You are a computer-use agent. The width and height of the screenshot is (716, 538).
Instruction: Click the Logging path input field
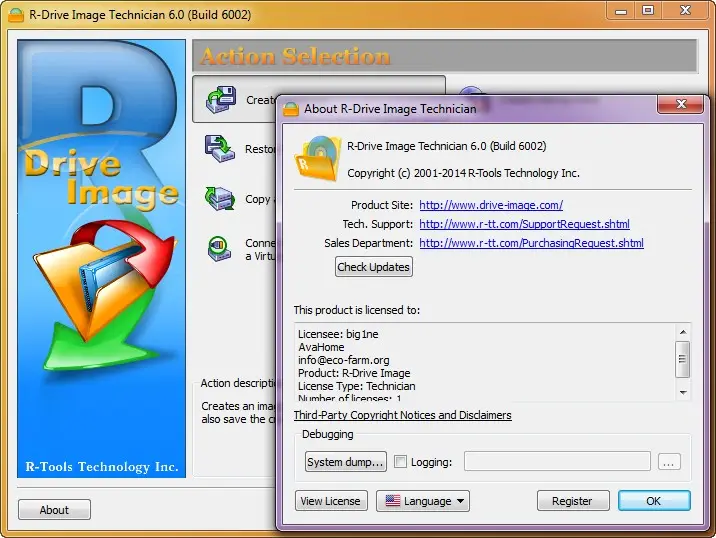tap(557, 461)
